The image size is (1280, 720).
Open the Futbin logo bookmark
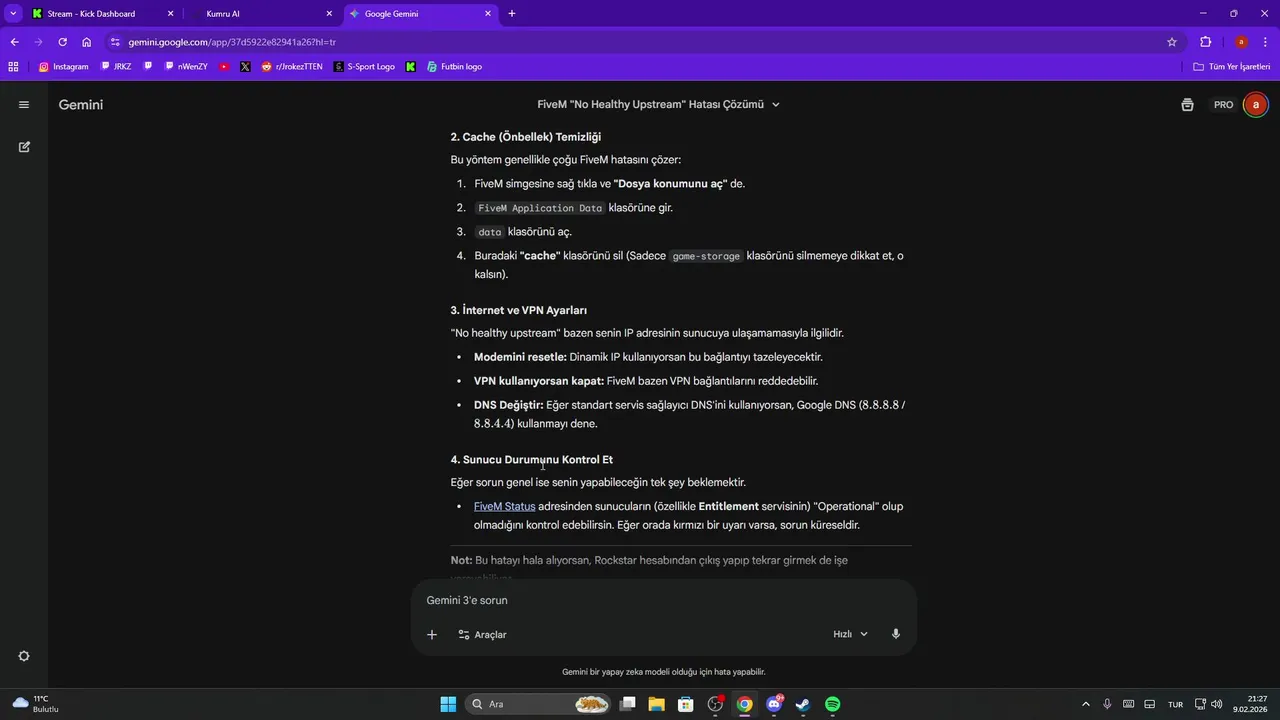(x=454, y=67)
